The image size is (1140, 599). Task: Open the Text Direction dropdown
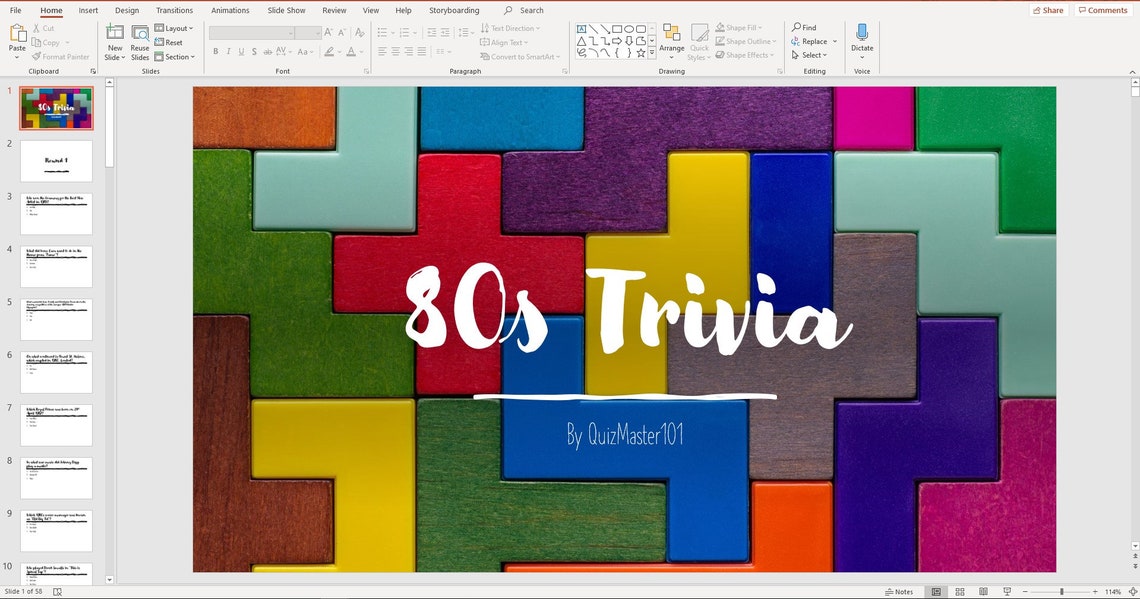click(511, 28)
